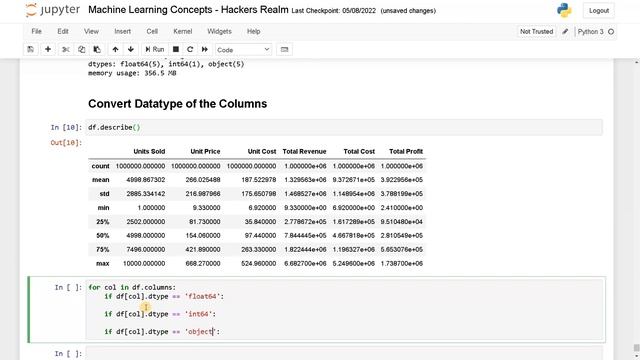Click the Jupyter logo
Screen dimensions: 640x360
53,10
